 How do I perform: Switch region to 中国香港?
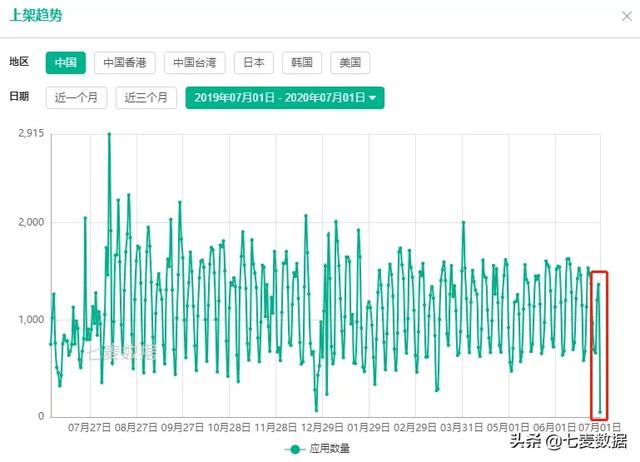[x=124, y=63]
